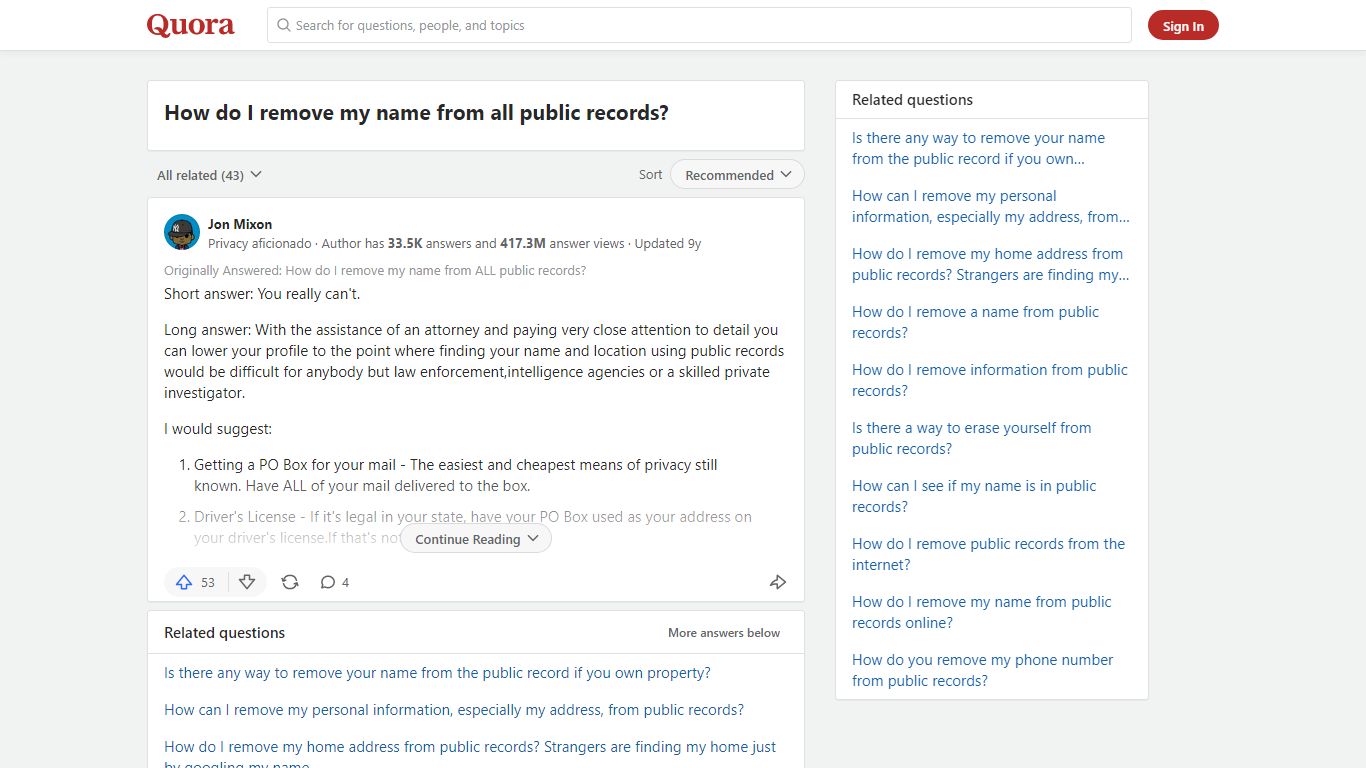This screenshot has height=768, width=1366.
Task: Open 'How can I see if my name' link
Action: click(974, 496)
